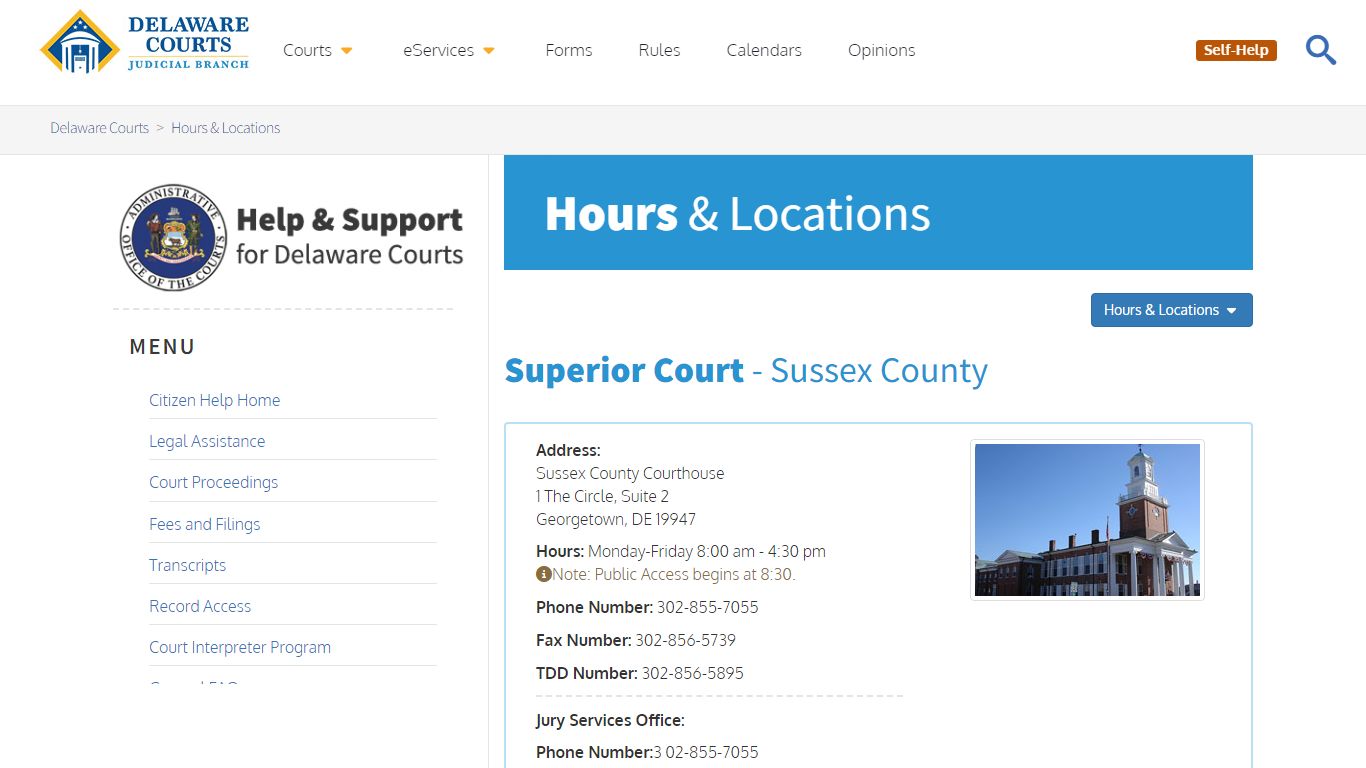
Task: Click the Sussex County Courthouse address text
Action: pos(630,473)
